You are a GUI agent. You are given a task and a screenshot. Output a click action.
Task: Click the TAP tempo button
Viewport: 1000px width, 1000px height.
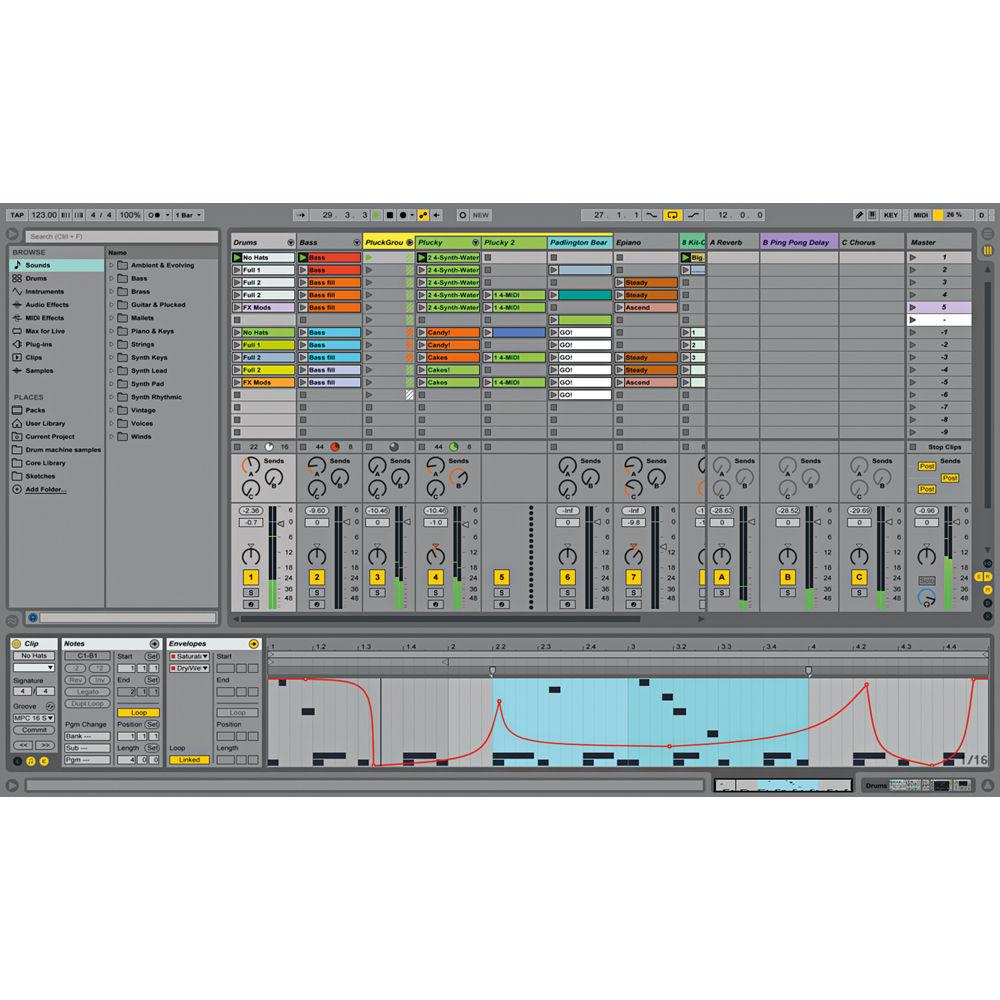[17, 214]
